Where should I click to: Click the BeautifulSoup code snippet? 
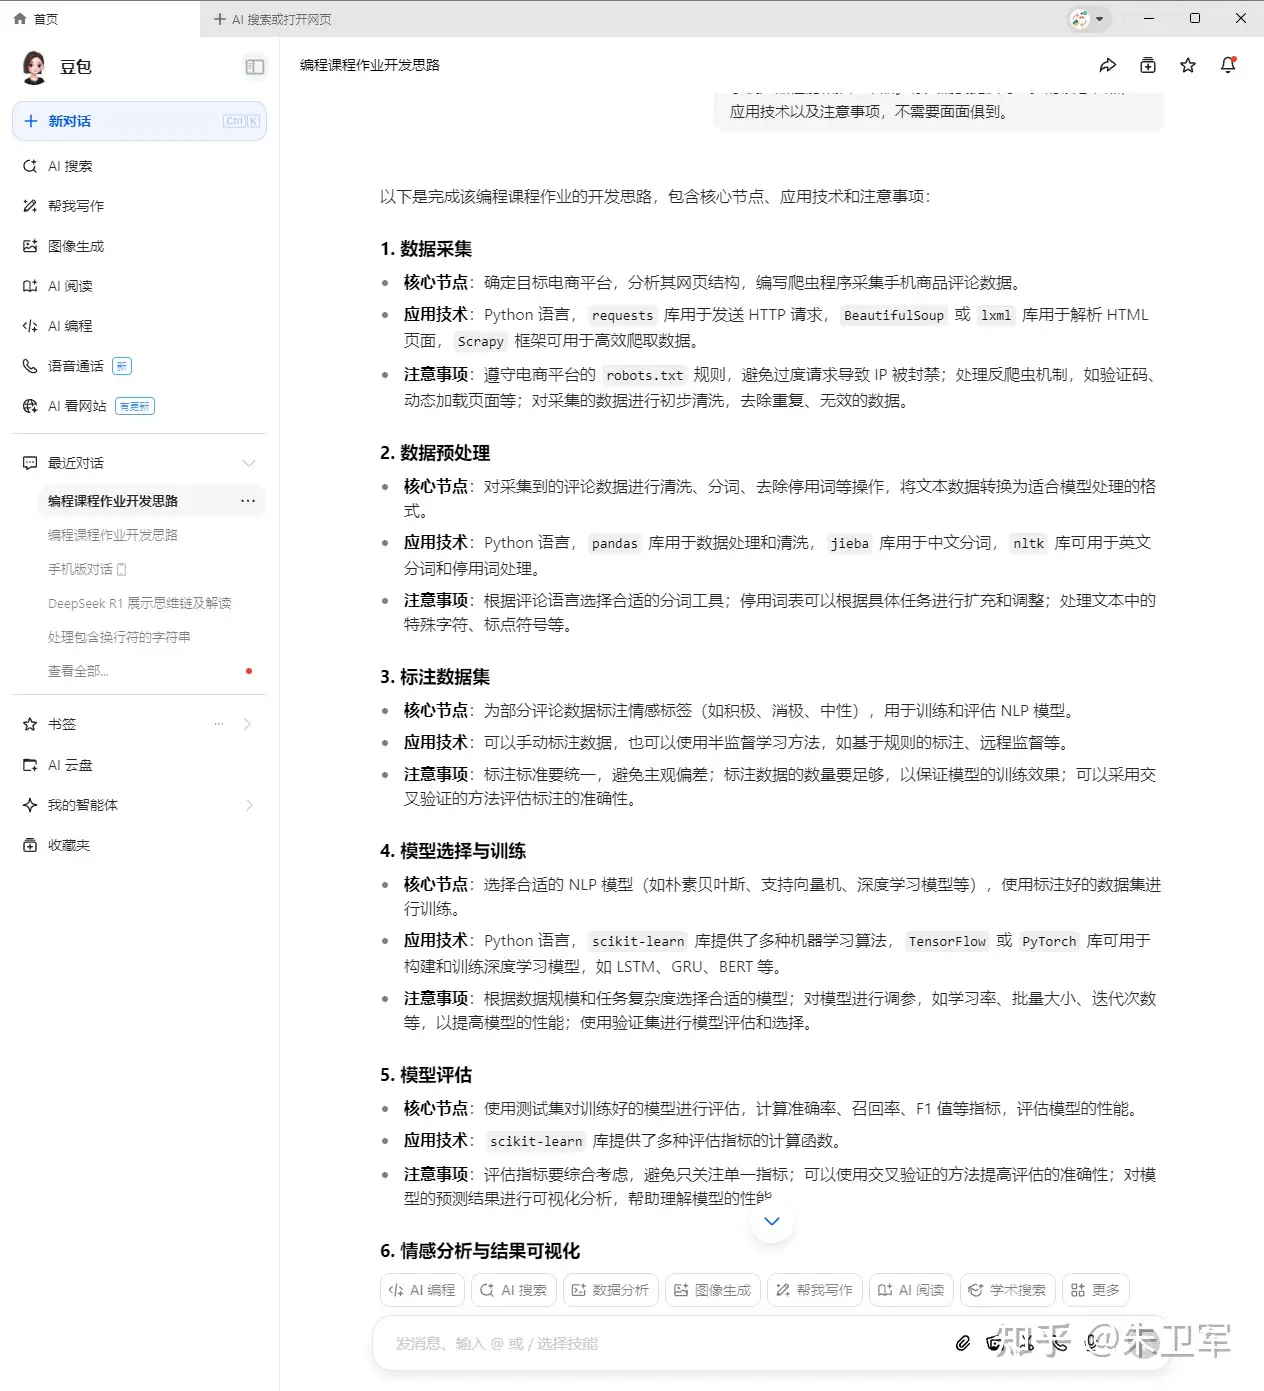coord(894,315)
